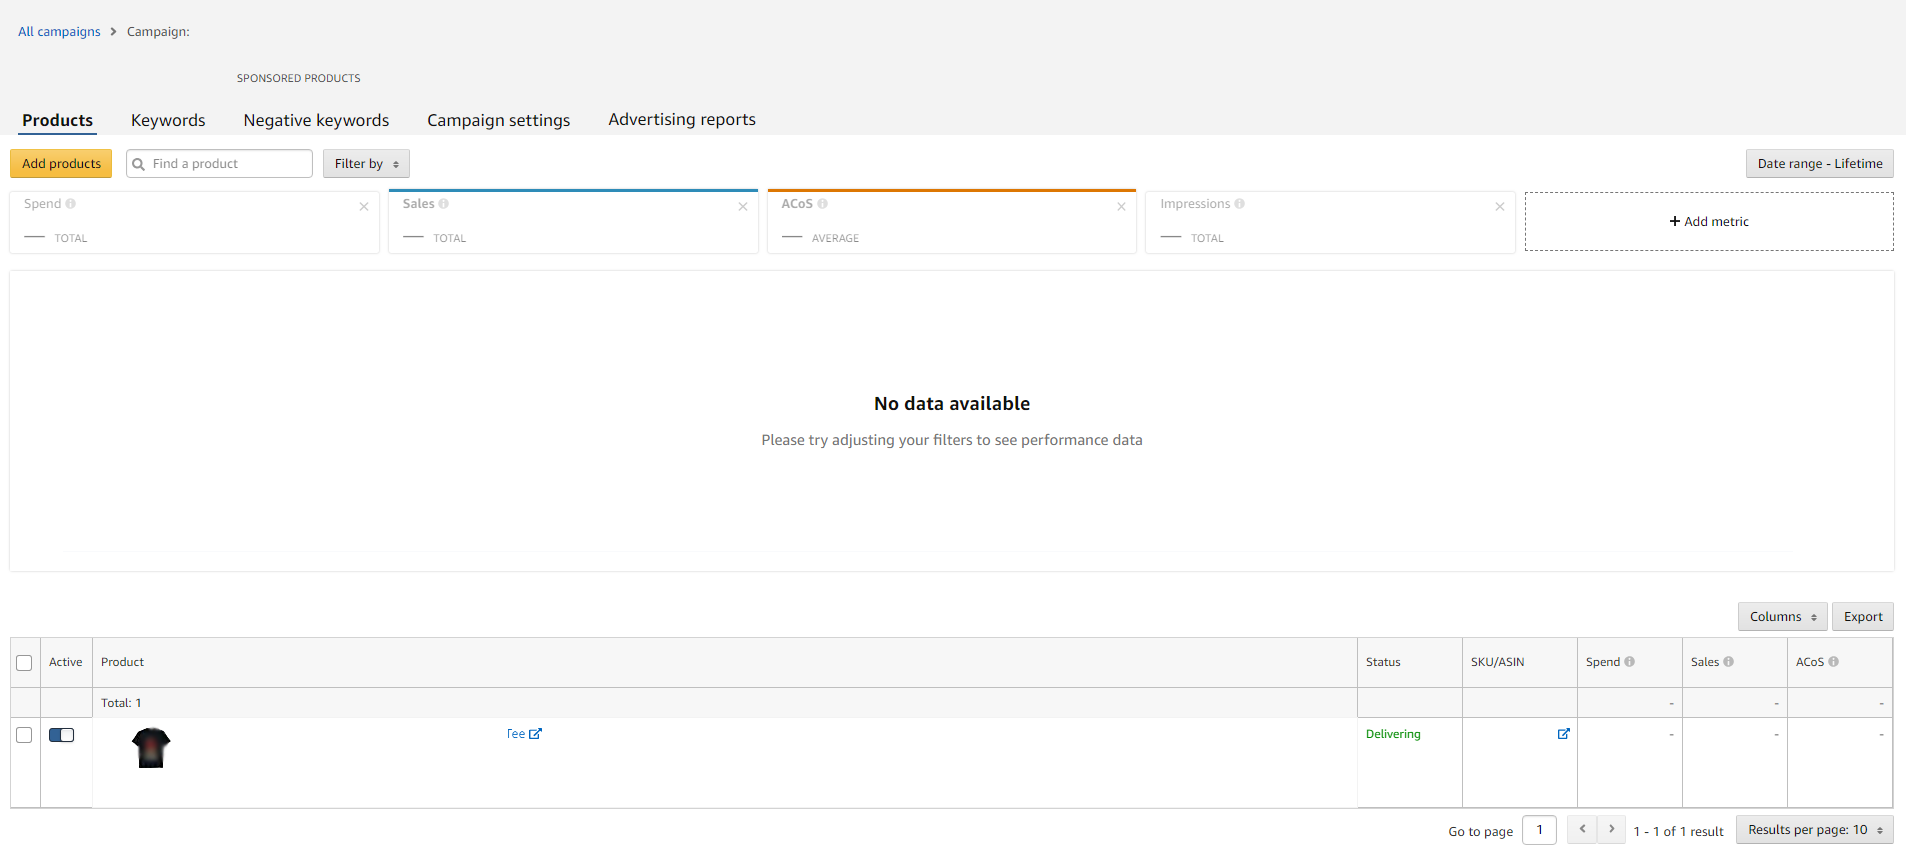1906x850 pixels.
Task: Switch to the Products tab
Action: tap(58, 120)
